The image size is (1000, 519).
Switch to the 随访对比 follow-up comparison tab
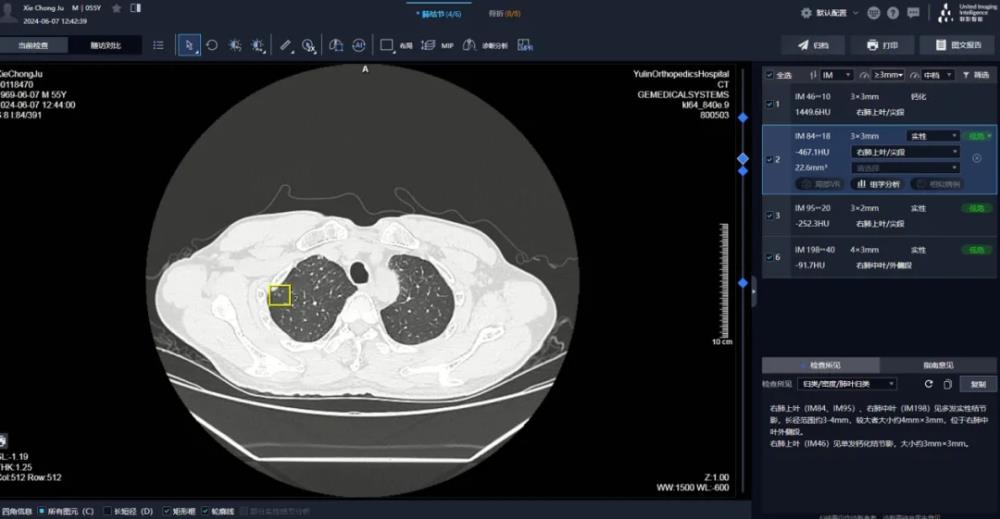pyautogui.click(x=106, y=45)
